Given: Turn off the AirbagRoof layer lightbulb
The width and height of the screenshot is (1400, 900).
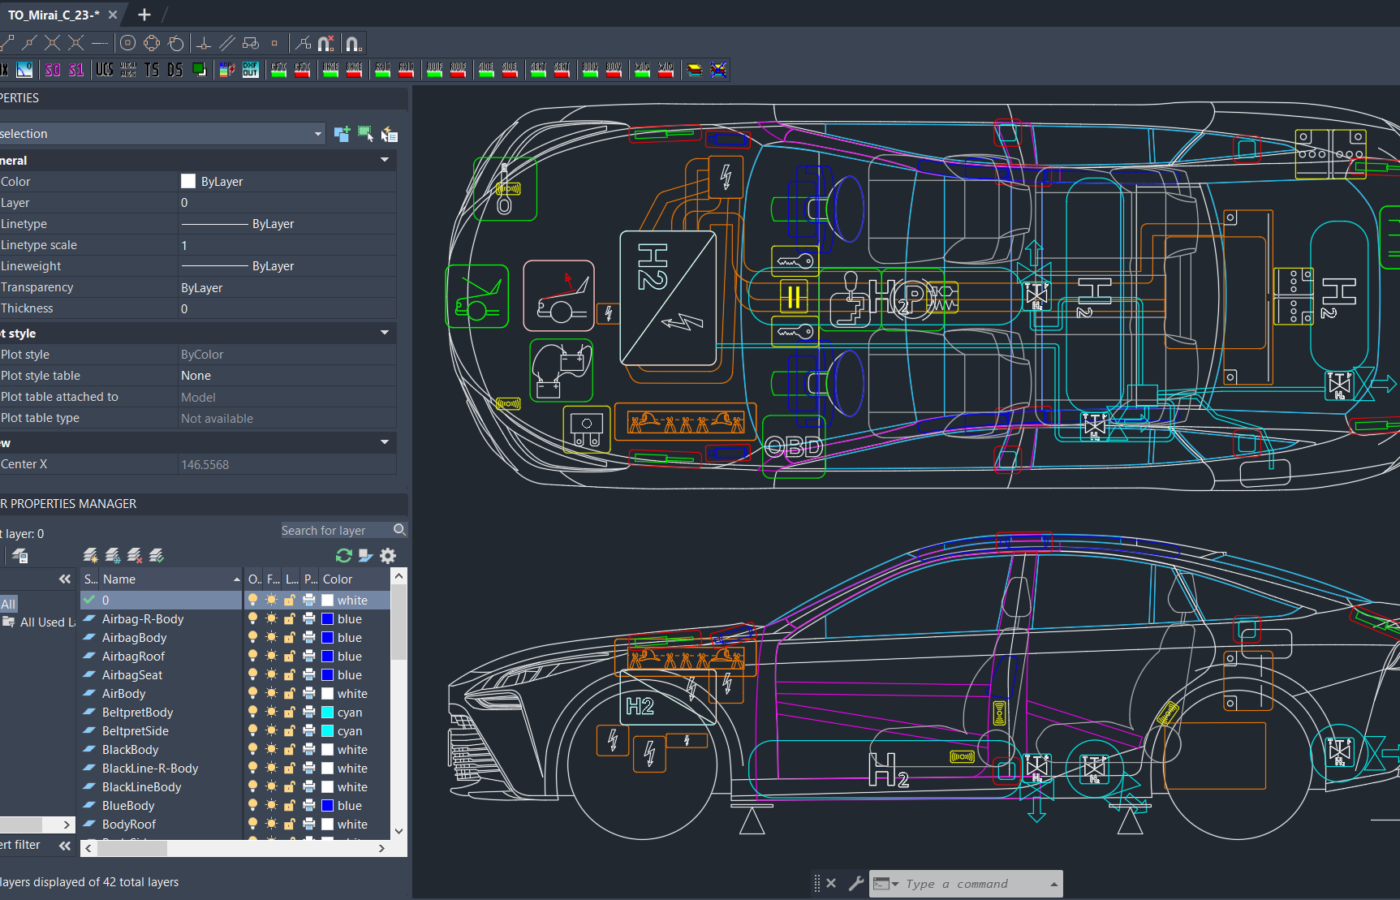Looking at the screenshot, I should click(x=253, y=656).
